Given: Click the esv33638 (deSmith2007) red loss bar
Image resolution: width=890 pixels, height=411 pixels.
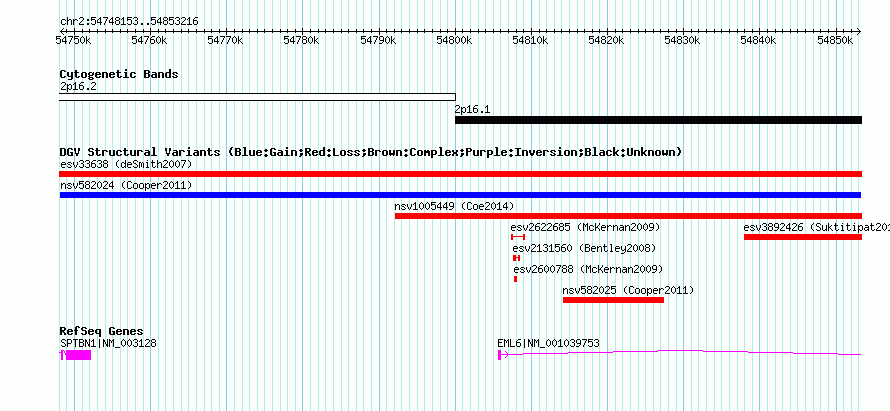Looking at the screenshot, I should (460, 174).
